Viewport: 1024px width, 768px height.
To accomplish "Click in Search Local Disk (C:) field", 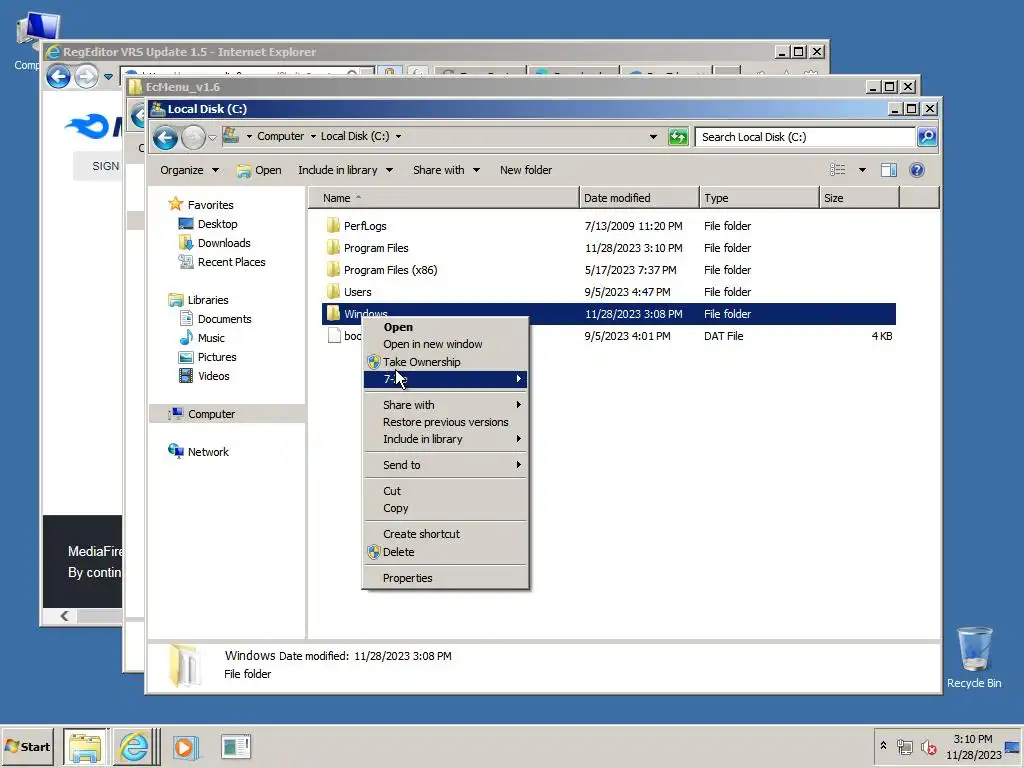I will 805,136.
